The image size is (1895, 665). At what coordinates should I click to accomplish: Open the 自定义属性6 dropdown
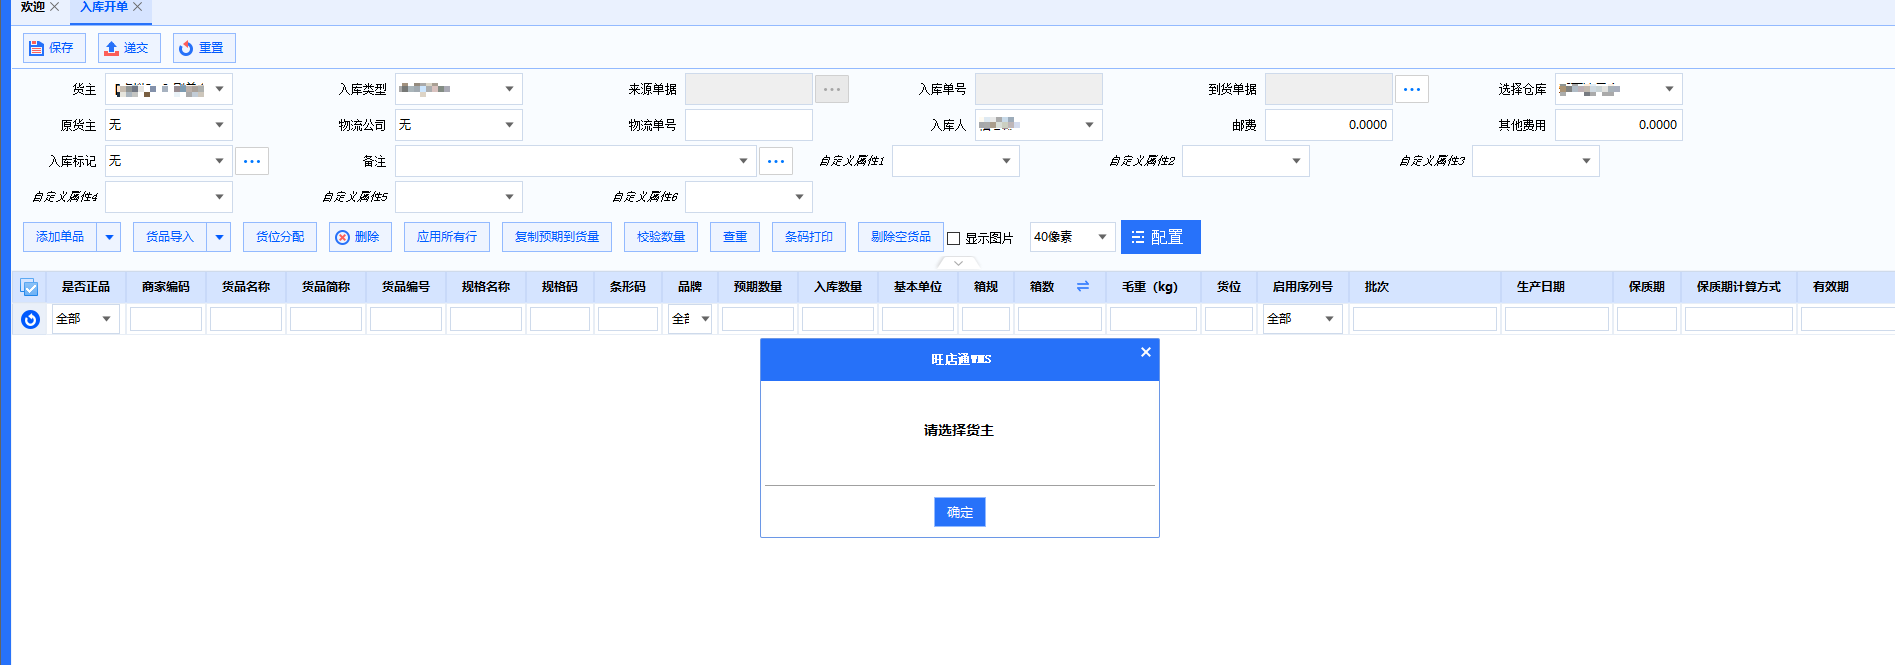pos(799,197)
